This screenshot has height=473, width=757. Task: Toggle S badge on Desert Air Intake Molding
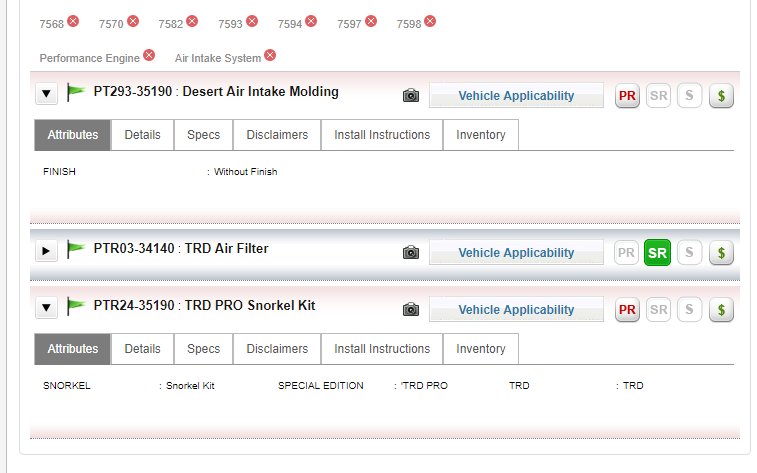689,96
